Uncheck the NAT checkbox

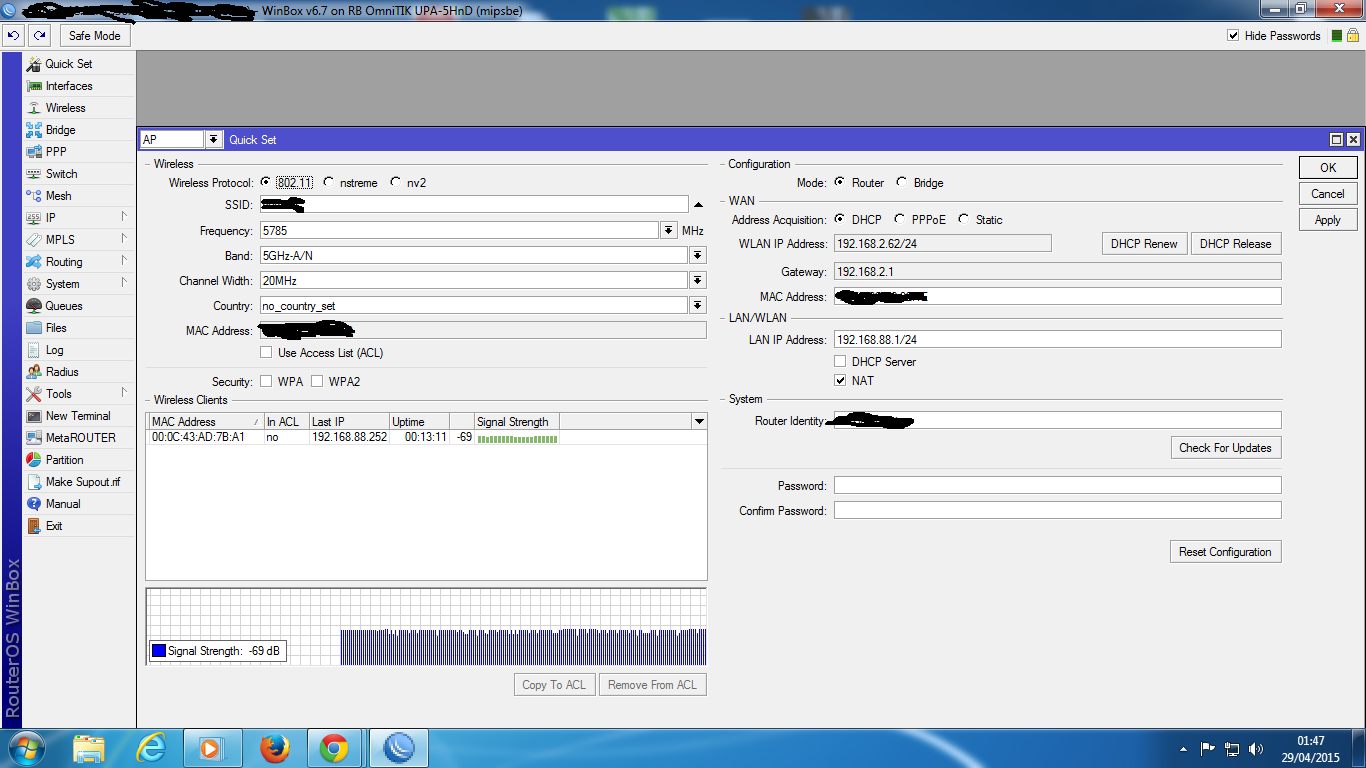[841, 381]
